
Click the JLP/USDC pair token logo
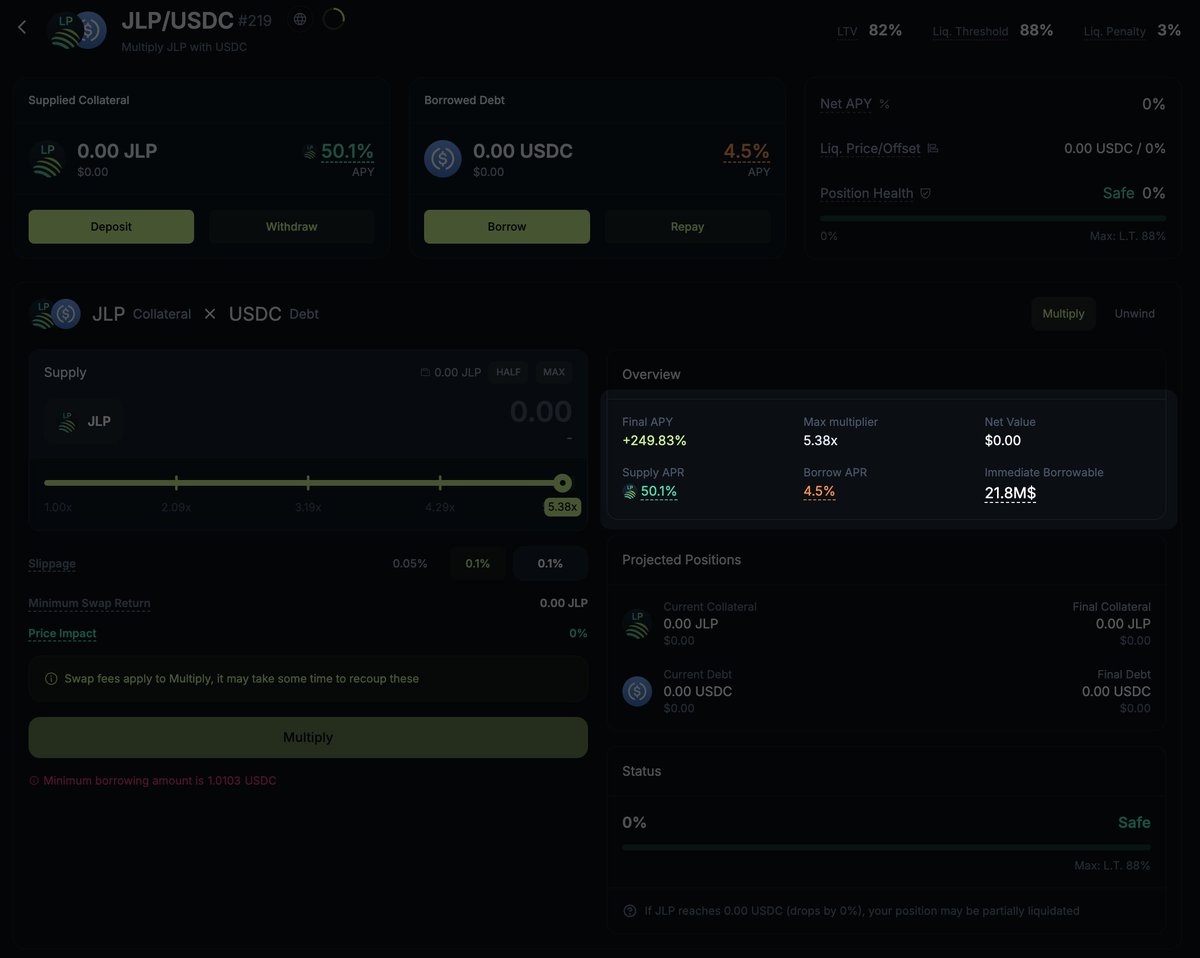(77, 30)
